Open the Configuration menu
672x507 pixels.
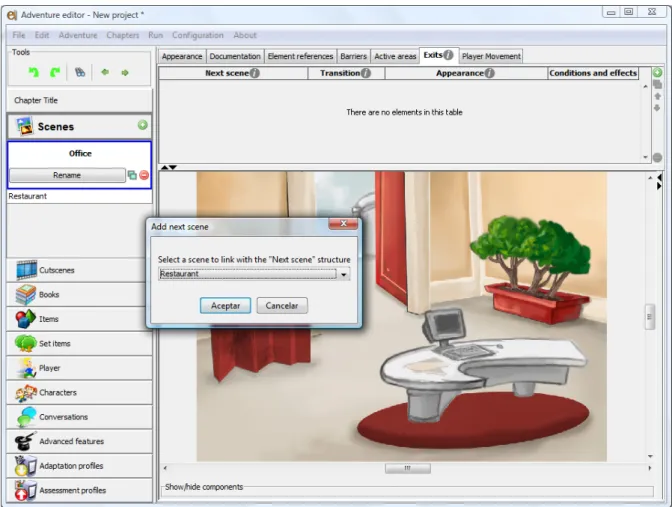click(198, 35)
